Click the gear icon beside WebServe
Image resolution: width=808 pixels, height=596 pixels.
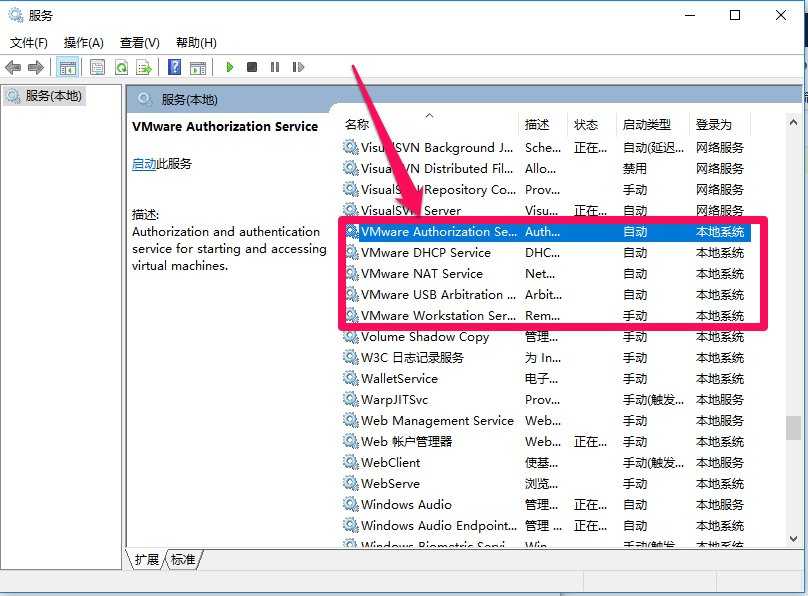tap(350, 483)
